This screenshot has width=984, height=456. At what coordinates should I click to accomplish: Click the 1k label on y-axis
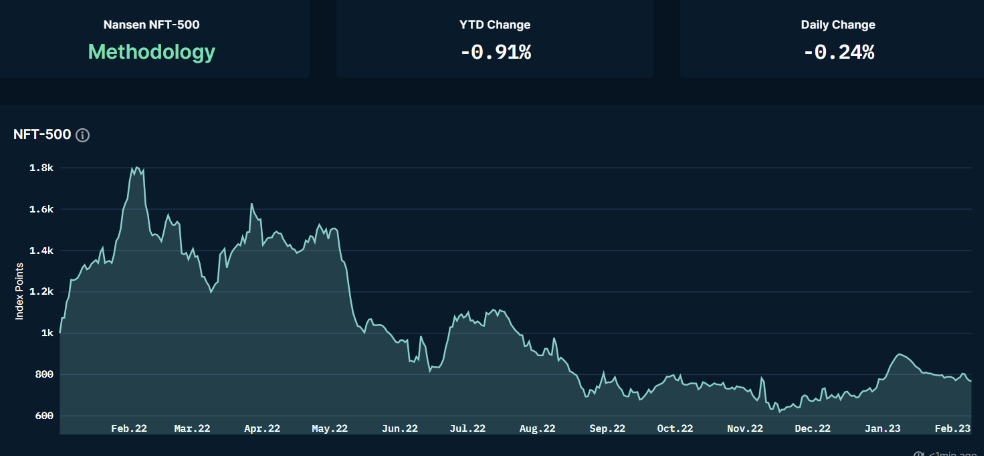[46, 333]
